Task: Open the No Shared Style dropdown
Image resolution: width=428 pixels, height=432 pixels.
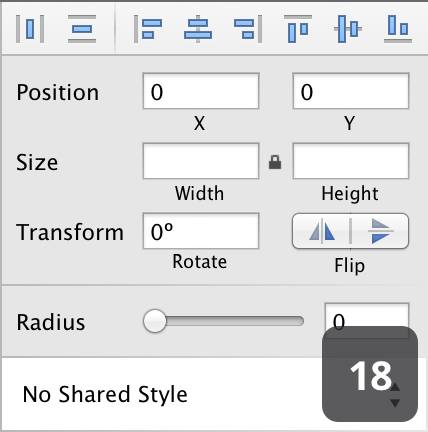Action: click(x=214, y=394)
